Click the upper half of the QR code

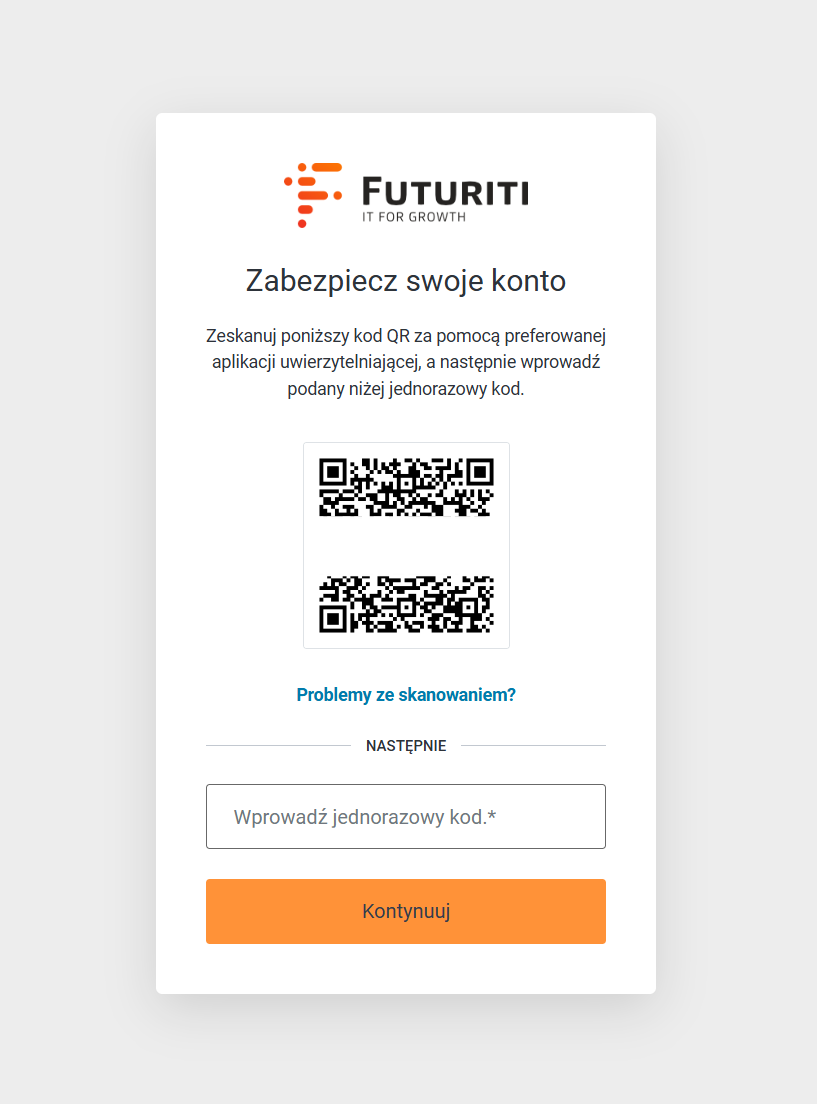click(x=406, y=487)
